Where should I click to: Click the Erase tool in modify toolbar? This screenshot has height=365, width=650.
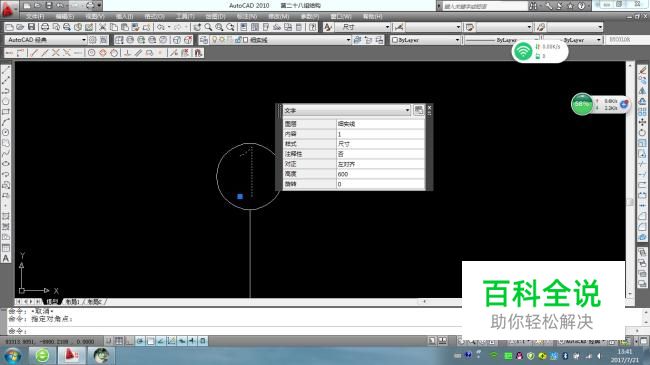pyautogui.click(x=643, y=70)
